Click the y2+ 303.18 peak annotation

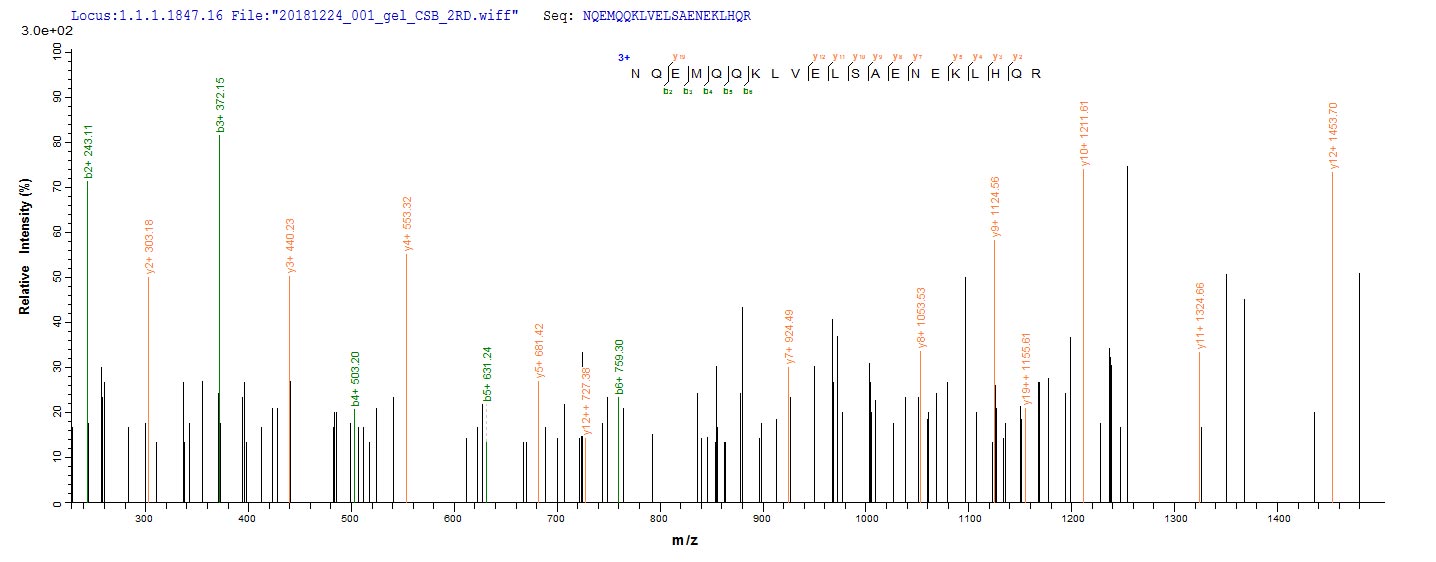coord(149,246)
